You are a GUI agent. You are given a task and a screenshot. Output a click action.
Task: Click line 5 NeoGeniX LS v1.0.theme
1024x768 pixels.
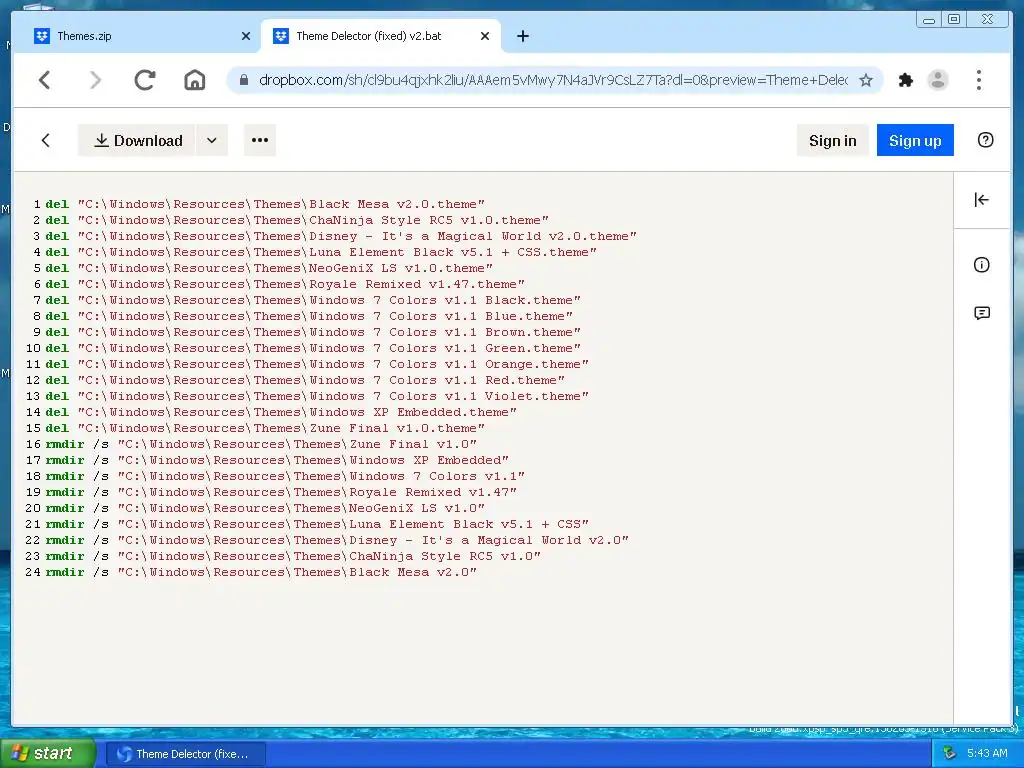point(269,268)
